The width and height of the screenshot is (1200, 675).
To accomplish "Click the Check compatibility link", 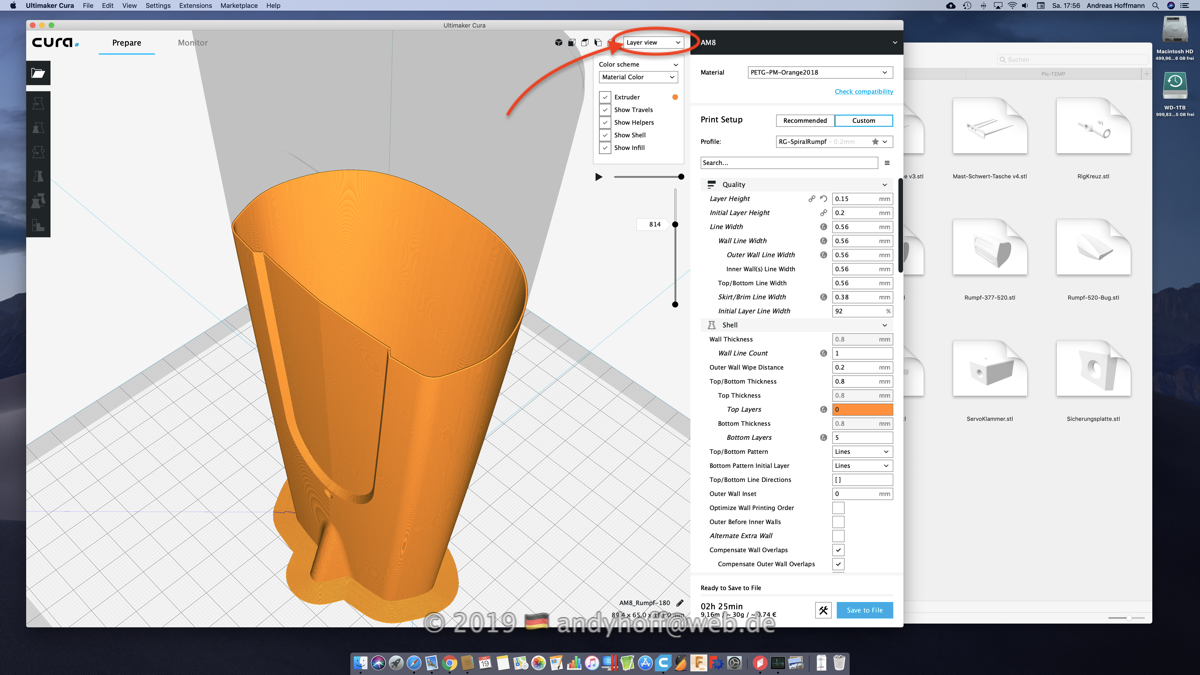I will coord(863,92).
